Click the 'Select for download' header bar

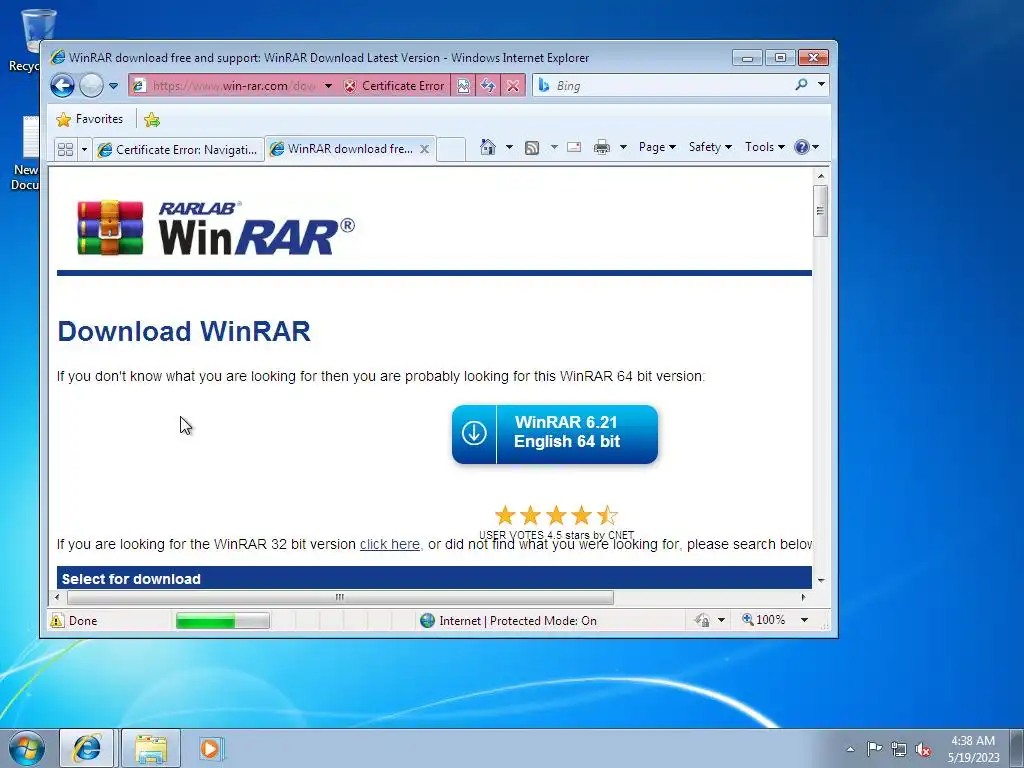434,578
